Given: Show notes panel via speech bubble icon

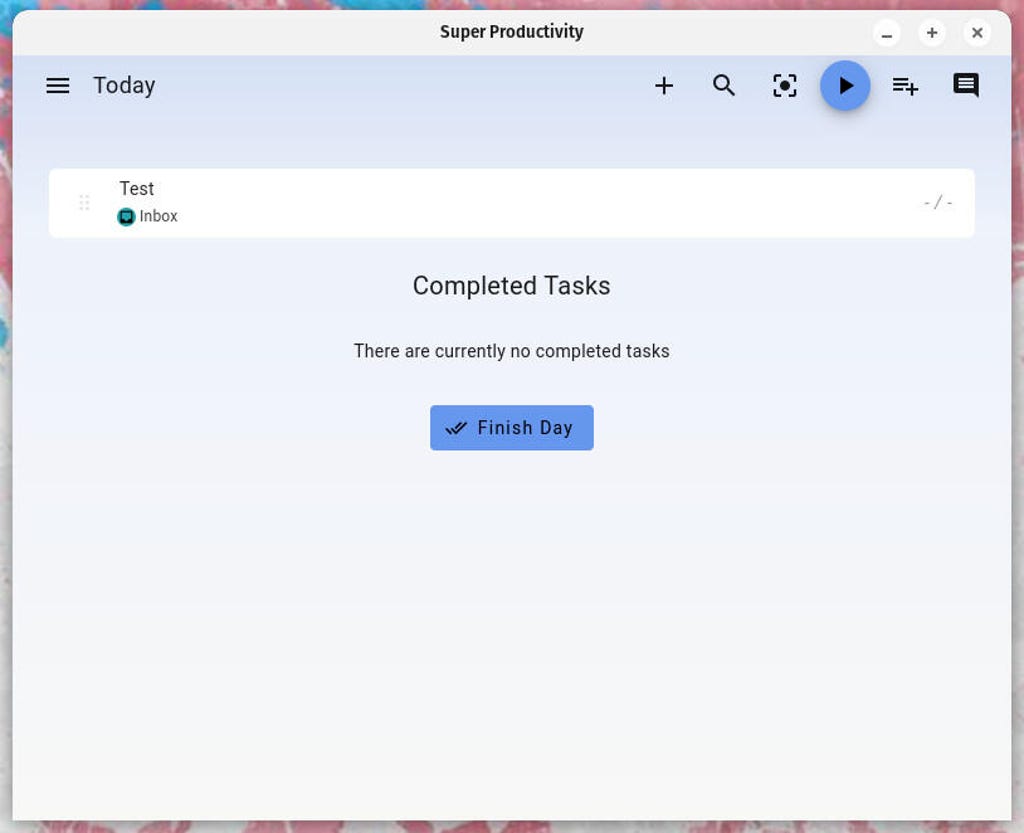Looking at the screenshot, I should click(966, 85).
